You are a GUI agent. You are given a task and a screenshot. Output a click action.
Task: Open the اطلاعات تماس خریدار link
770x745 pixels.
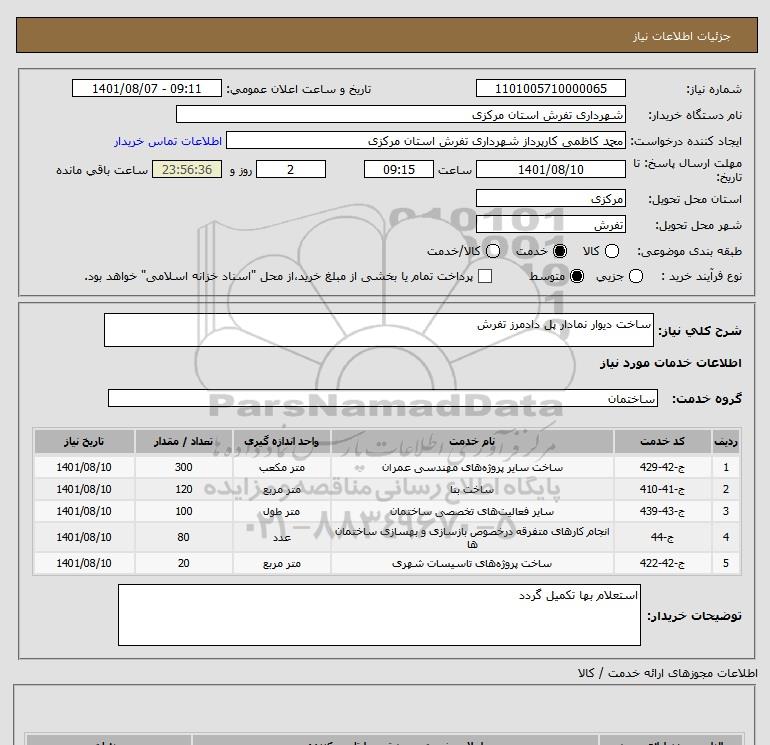click(168, 141)
